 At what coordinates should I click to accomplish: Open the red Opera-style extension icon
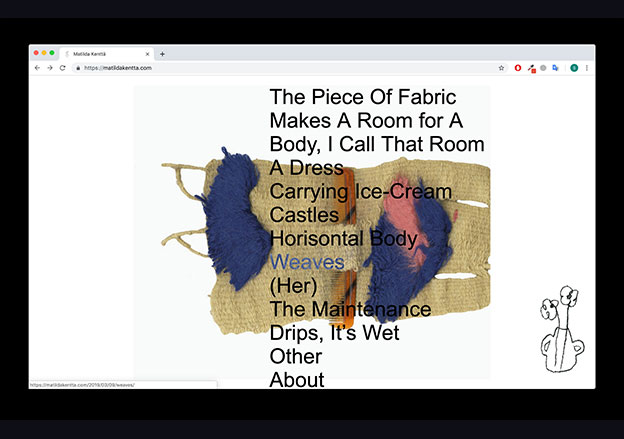(x=518, y=68)
